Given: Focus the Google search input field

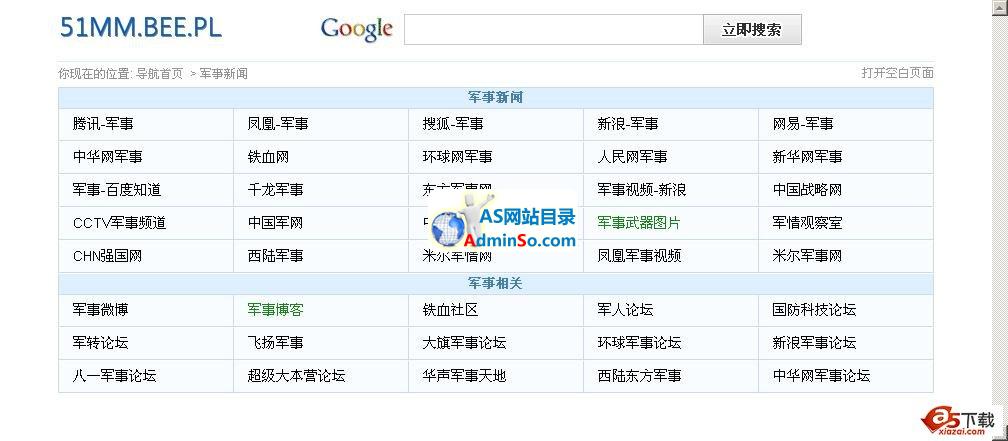Looking at the screenshot, I should pos(554,30).
